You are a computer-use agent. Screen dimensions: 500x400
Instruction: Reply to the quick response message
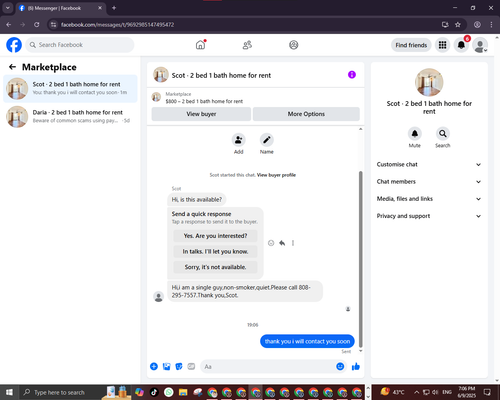tap(282, 243)
